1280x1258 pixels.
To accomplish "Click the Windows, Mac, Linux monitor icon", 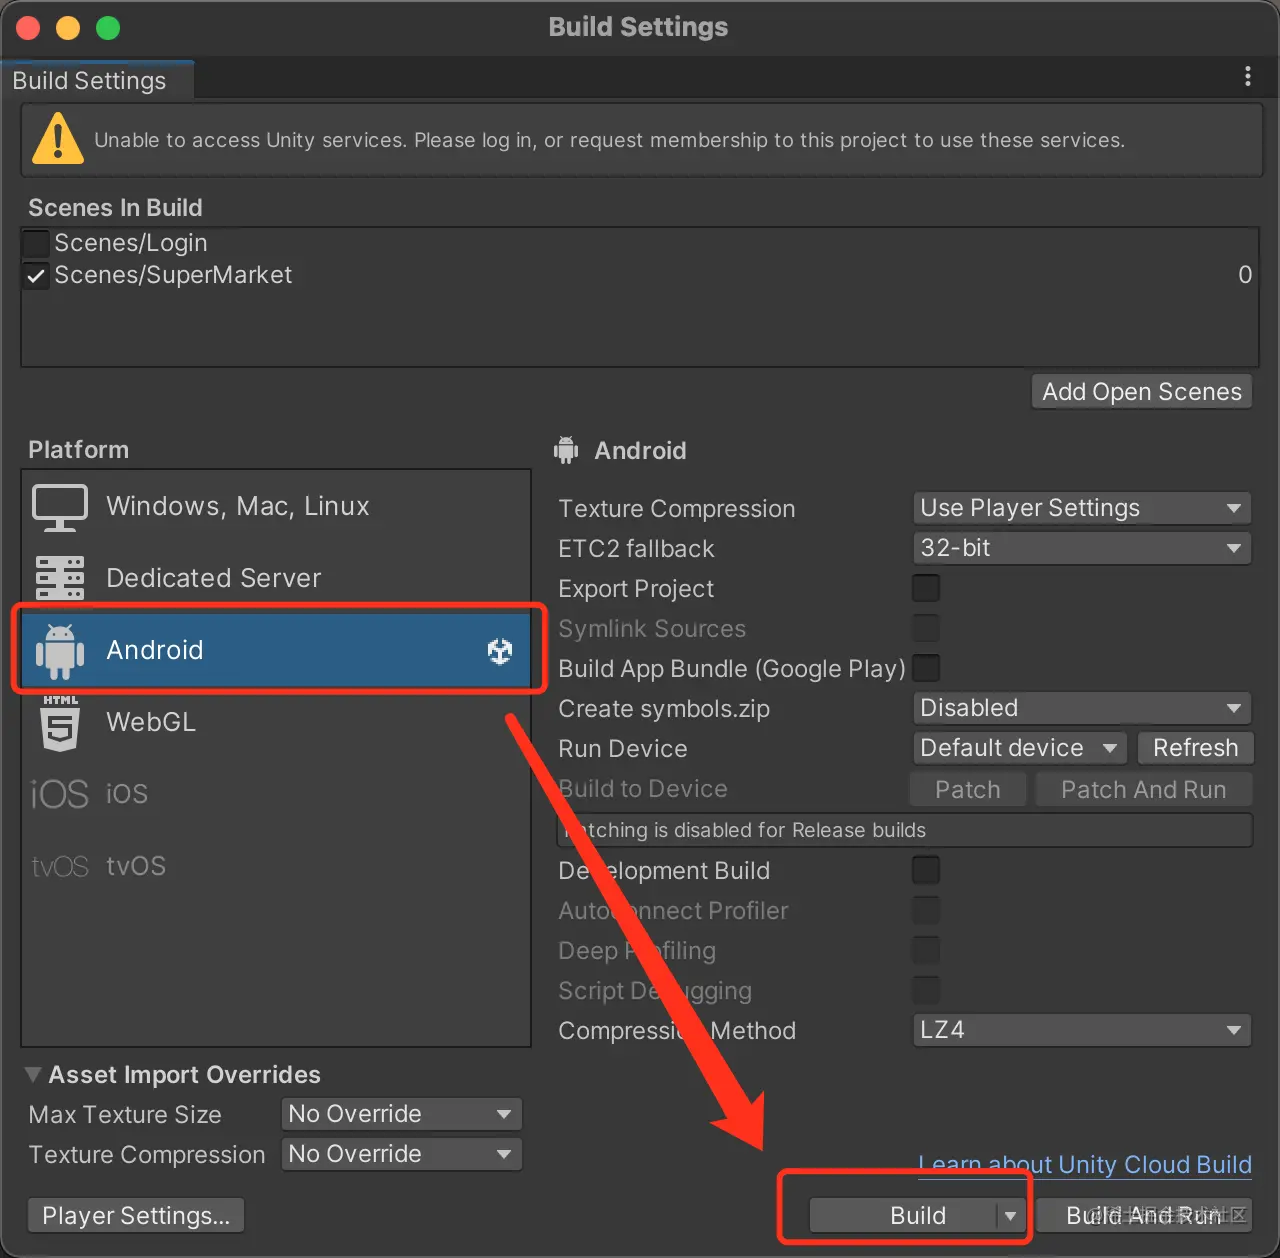I will (60, 507).
